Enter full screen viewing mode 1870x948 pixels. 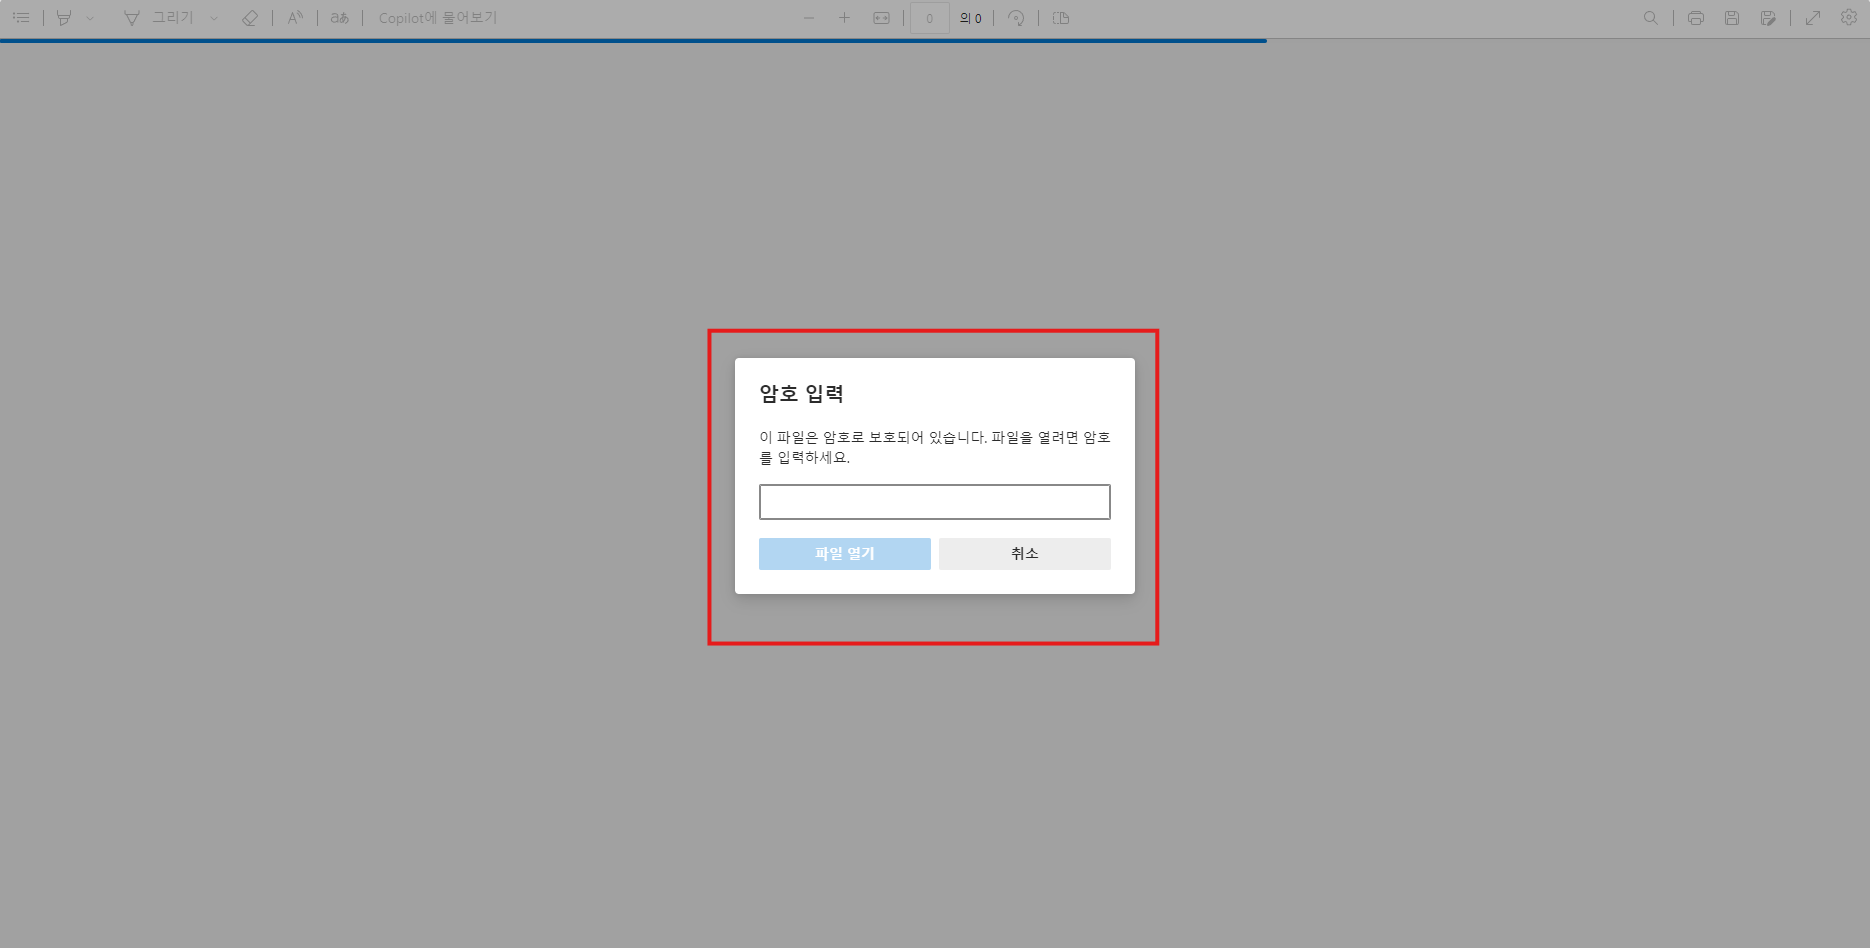tap(1813, 17)
